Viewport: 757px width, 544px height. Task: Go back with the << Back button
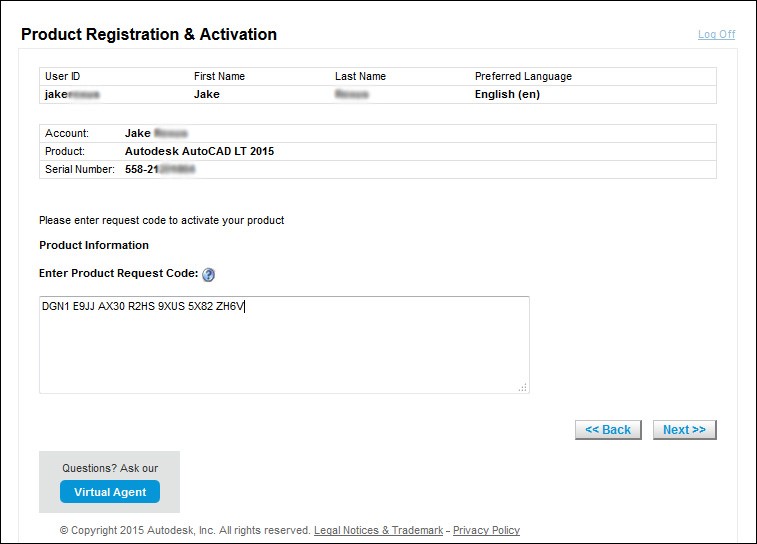608,430
